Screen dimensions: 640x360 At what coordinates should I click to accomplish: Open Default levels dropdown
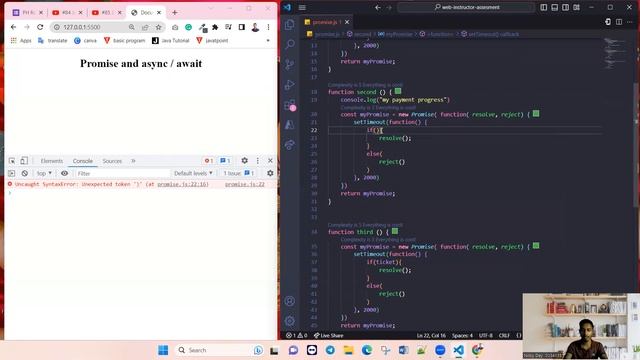[x=193, y=173]
